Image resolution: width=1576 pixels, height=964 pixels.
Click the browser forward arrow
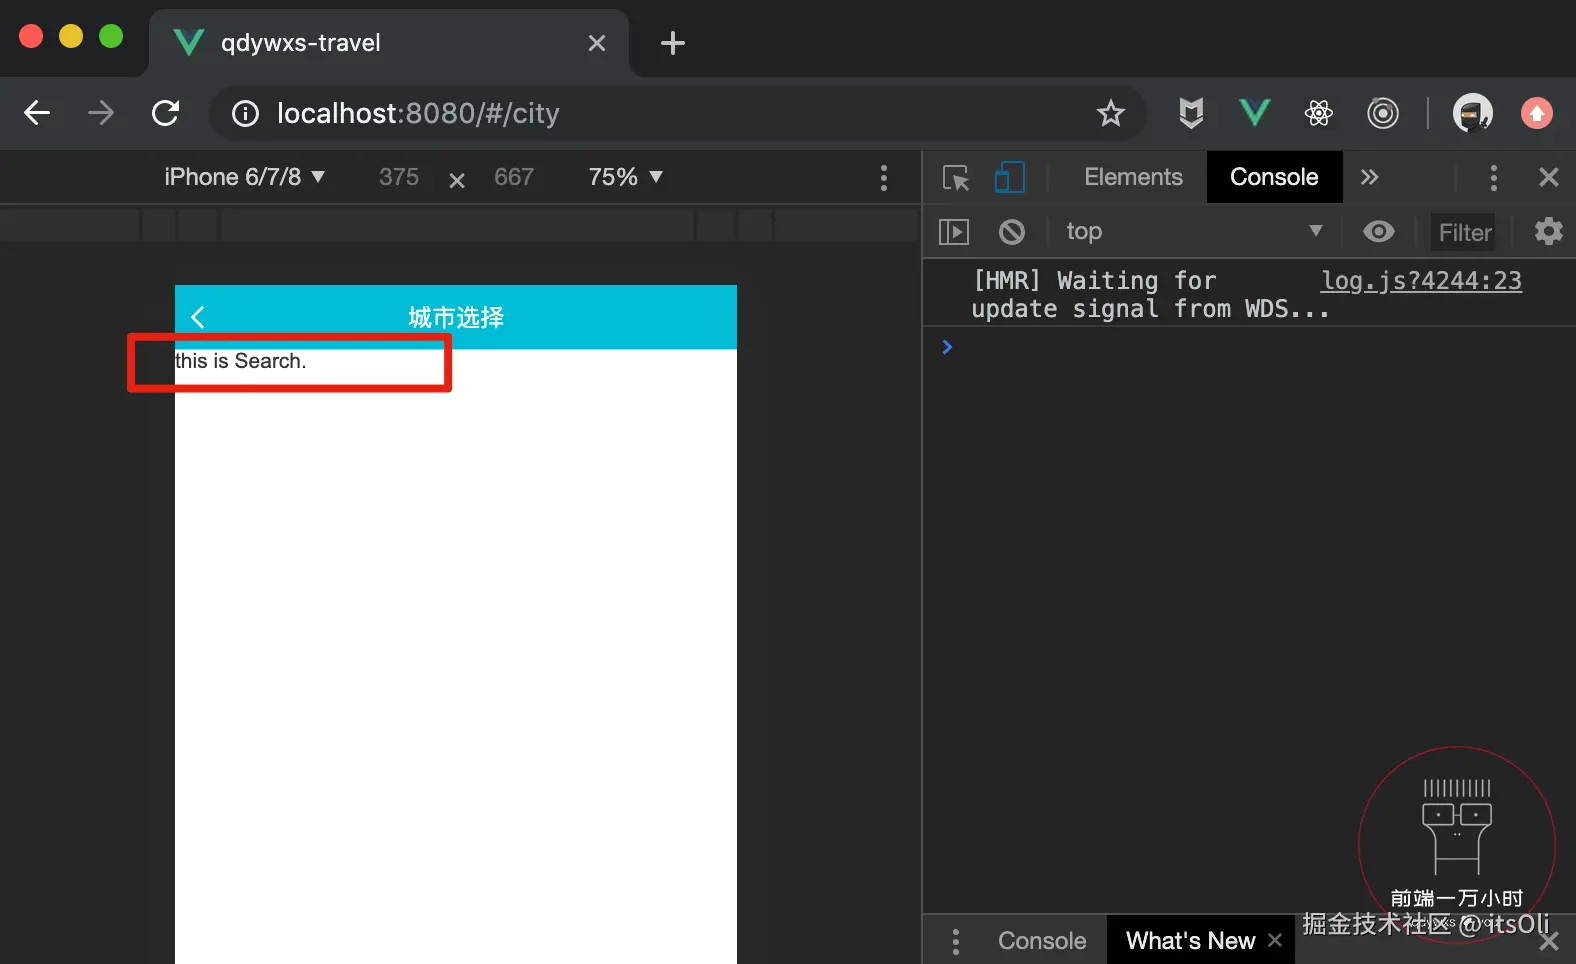click(101, 113)
